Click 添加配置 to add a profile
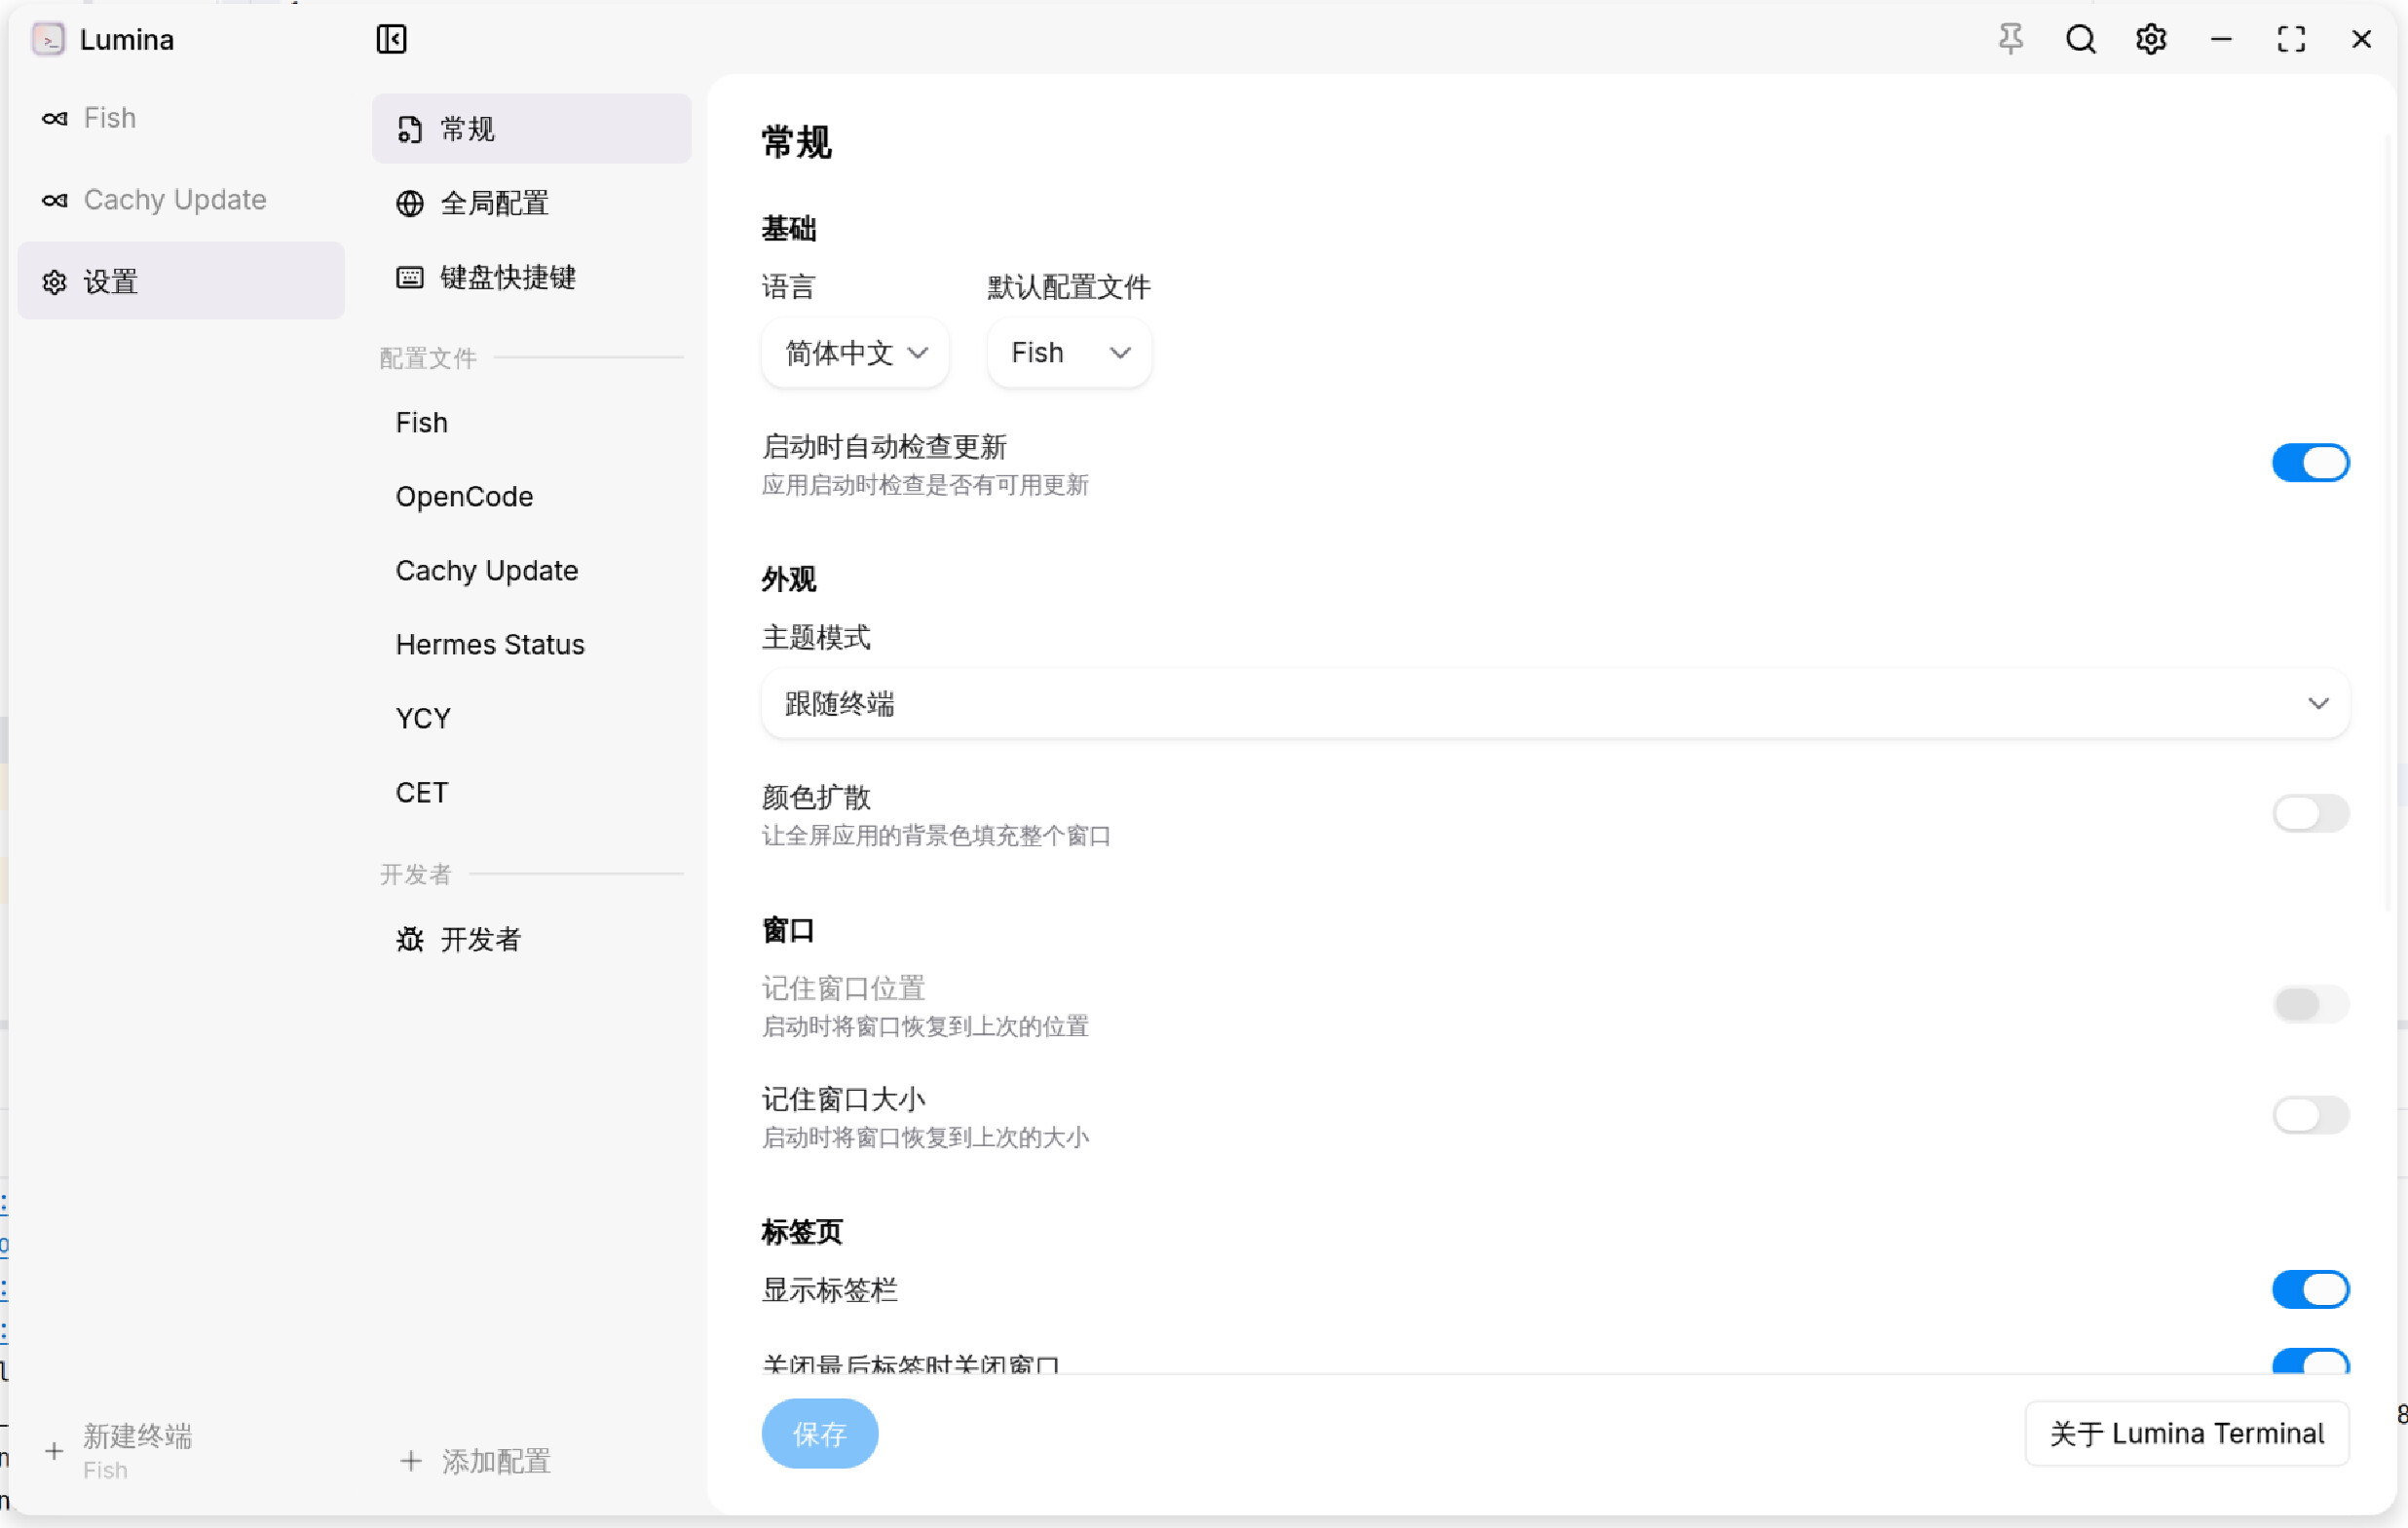 click(x=532, y=1461)
